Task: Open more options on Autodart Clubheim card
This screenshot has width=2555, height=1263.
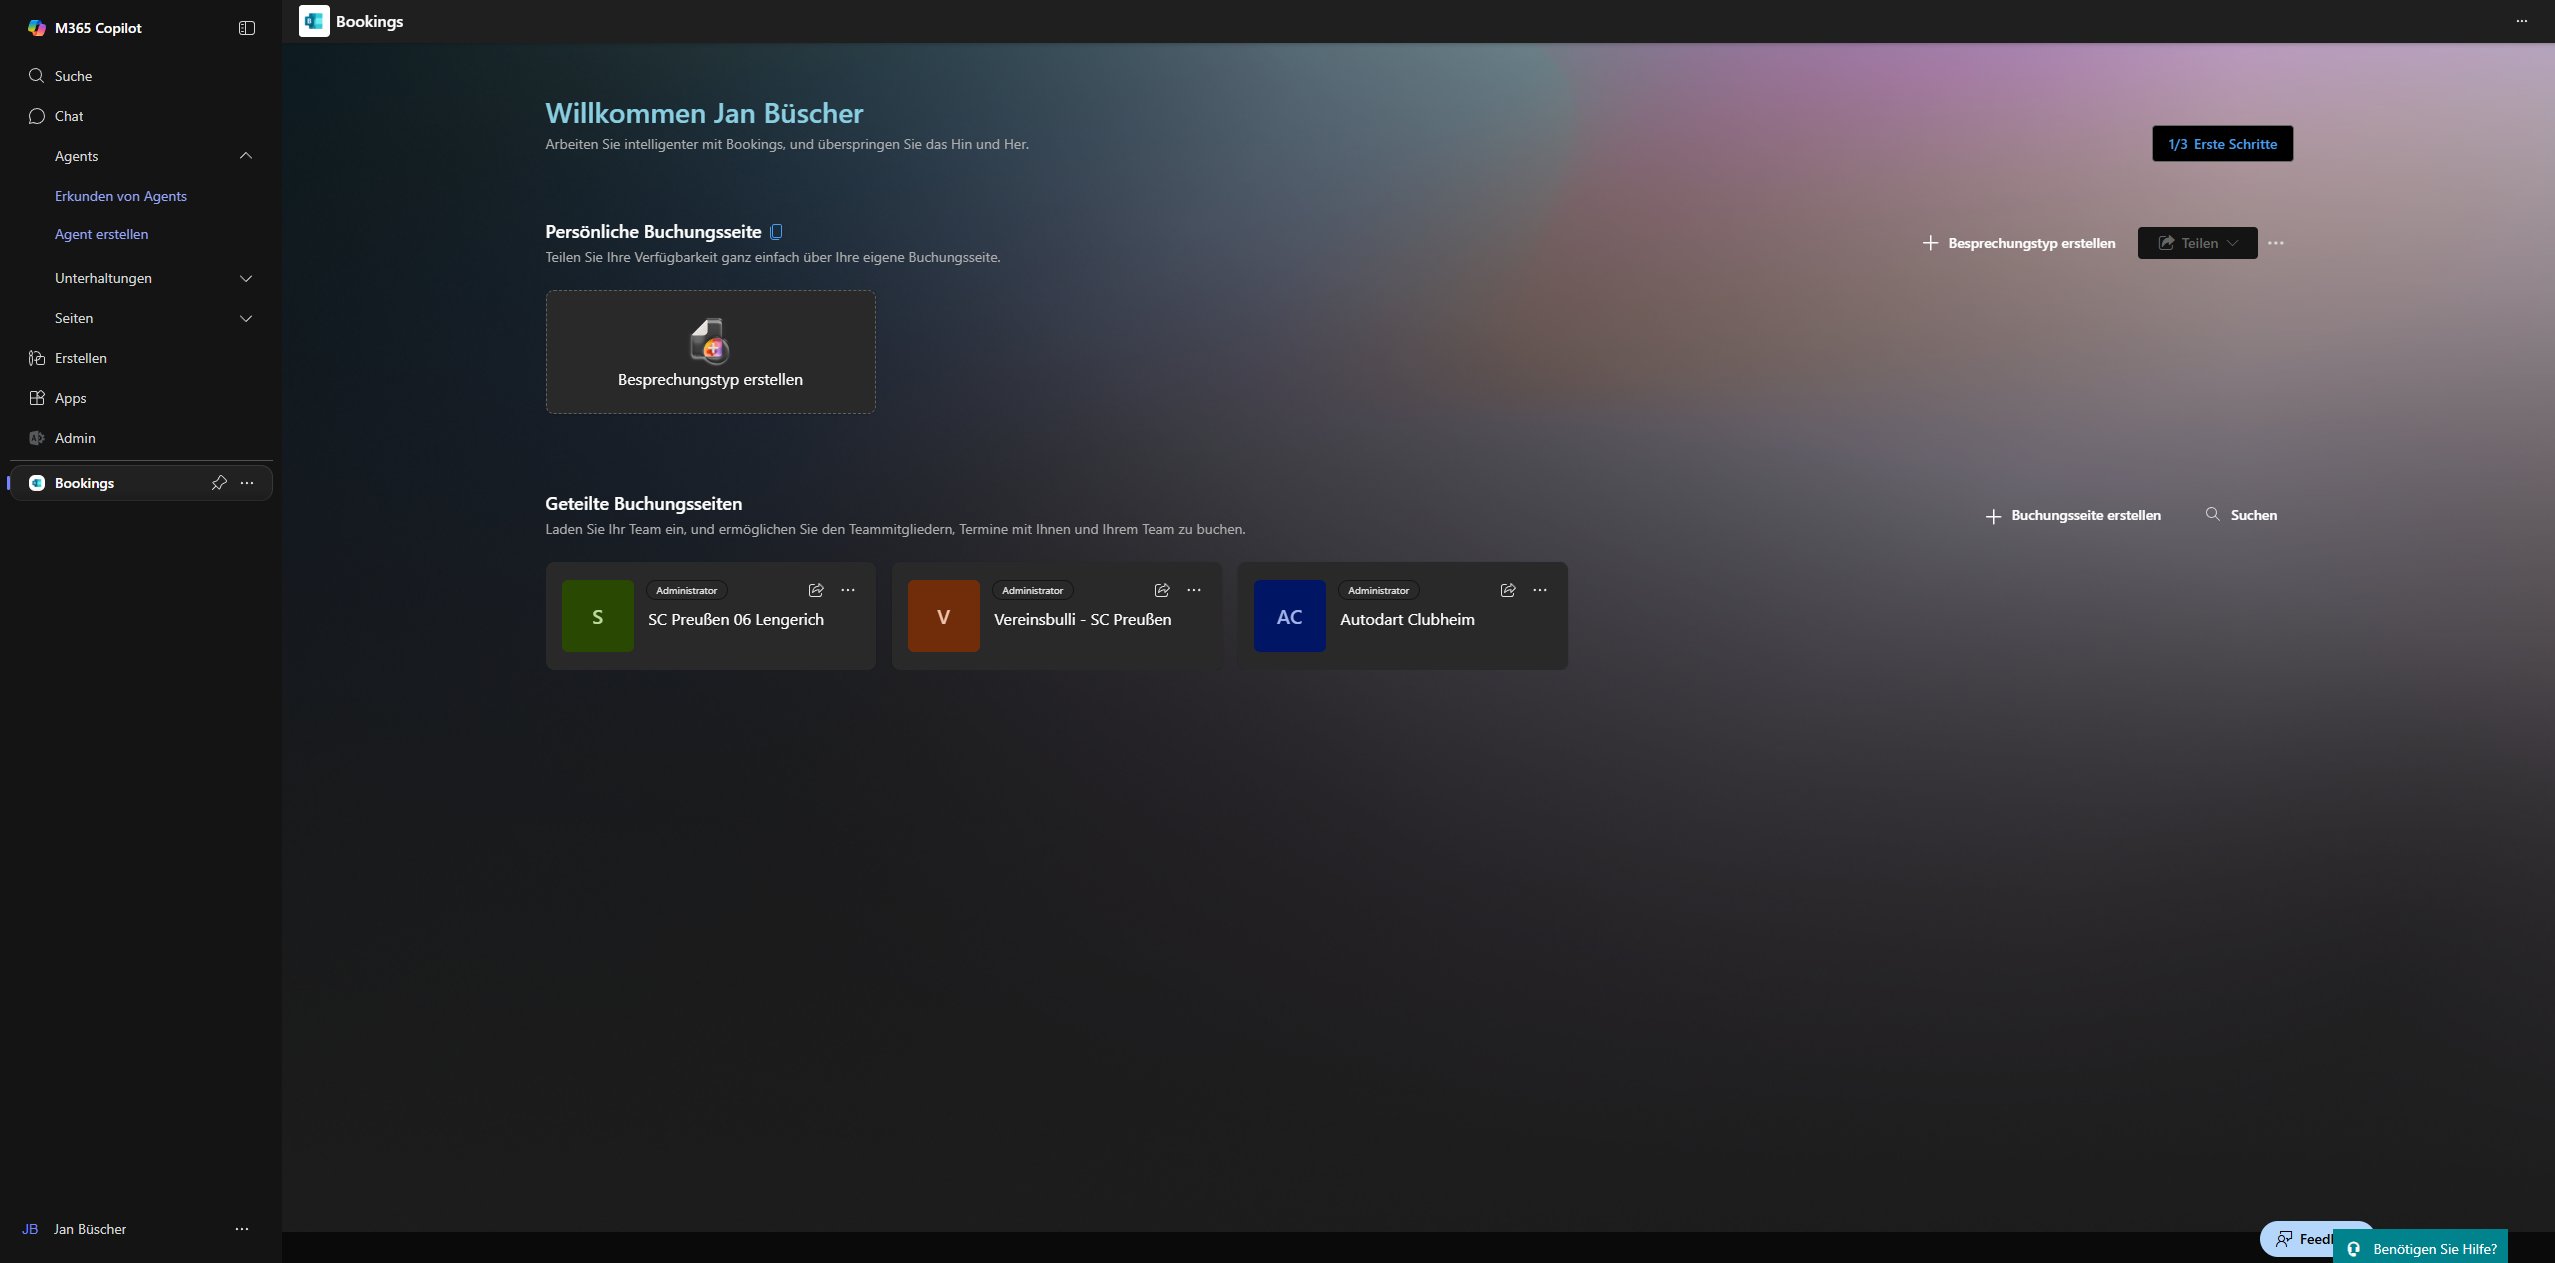Action: click(x=1540, y=590)
